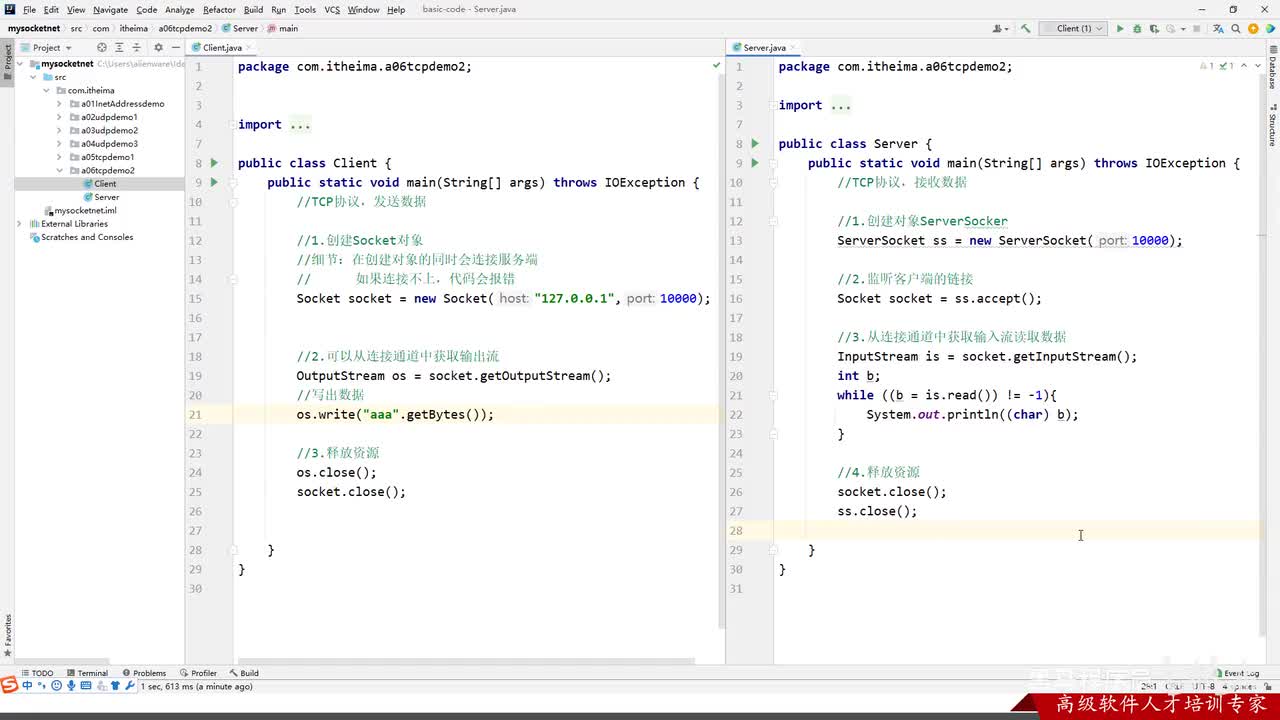Open the Problems tool window
This screenshot has width=1280, height=720.
[144, 673]
